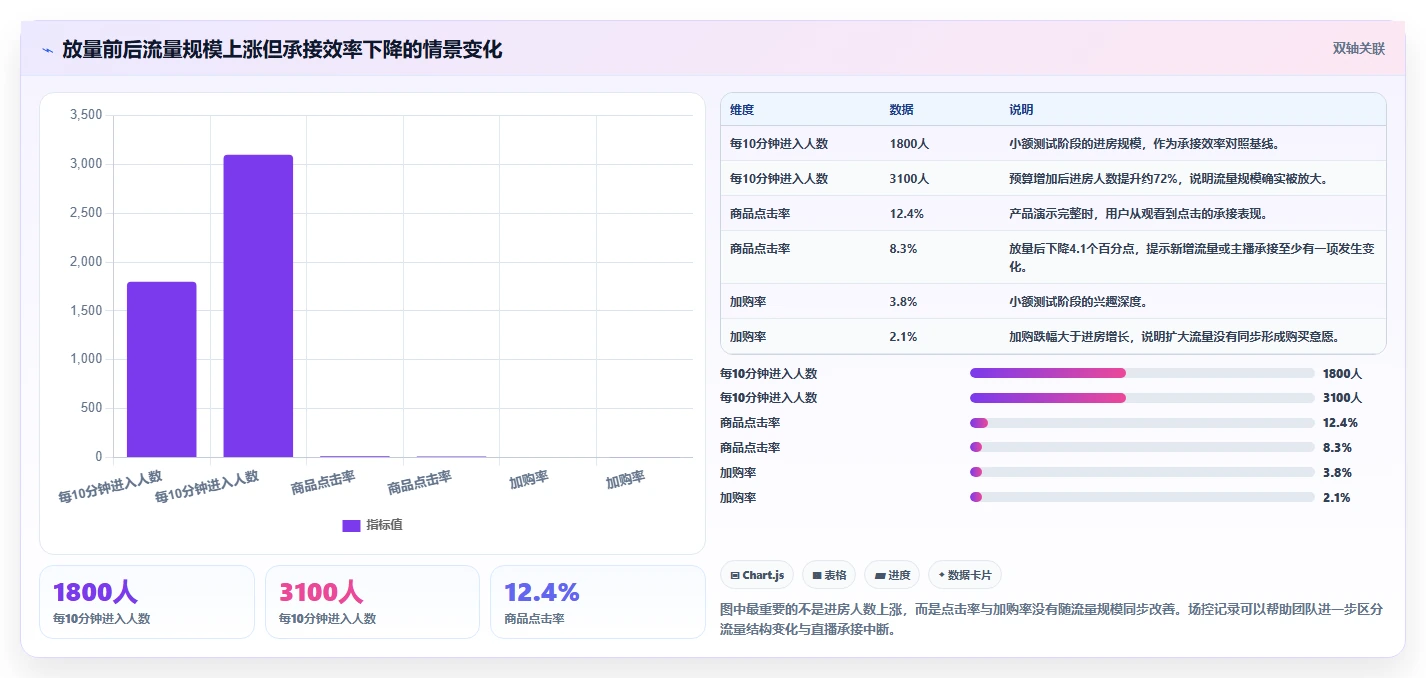Screen dimensions: 1426x678
Task: Click the 12.4% cell in the table
Action: pyautogui.click(x=906, y=214)
